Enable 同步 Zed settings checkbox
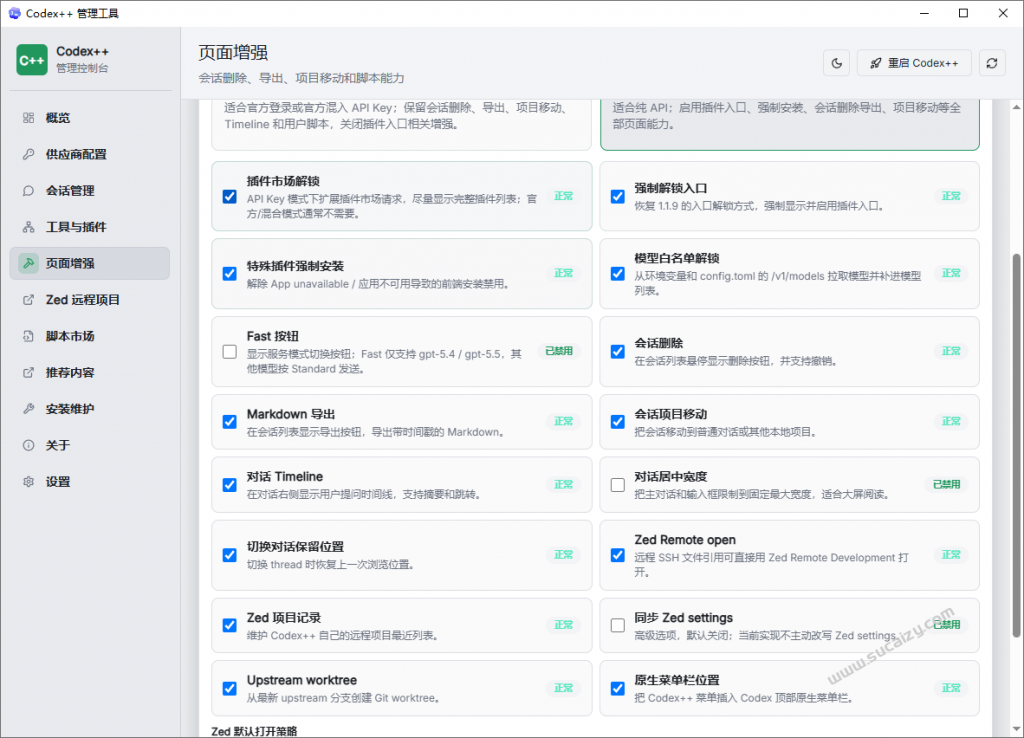The width and height of the screenshot is (1024, 738). (x=617, y=625)
